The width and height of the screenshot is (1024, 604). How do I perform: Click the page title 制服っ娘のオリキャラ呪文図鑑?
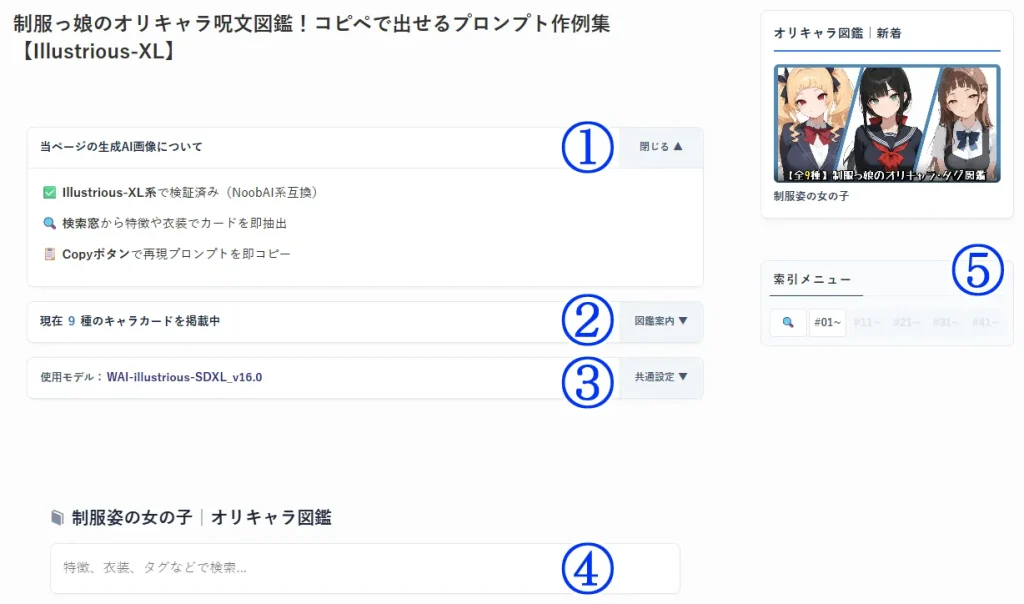tap(312, 37)
